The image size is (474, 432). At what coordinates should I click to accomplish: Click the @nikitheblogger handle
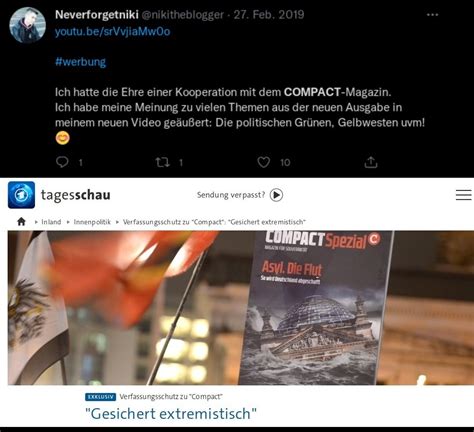183,15
